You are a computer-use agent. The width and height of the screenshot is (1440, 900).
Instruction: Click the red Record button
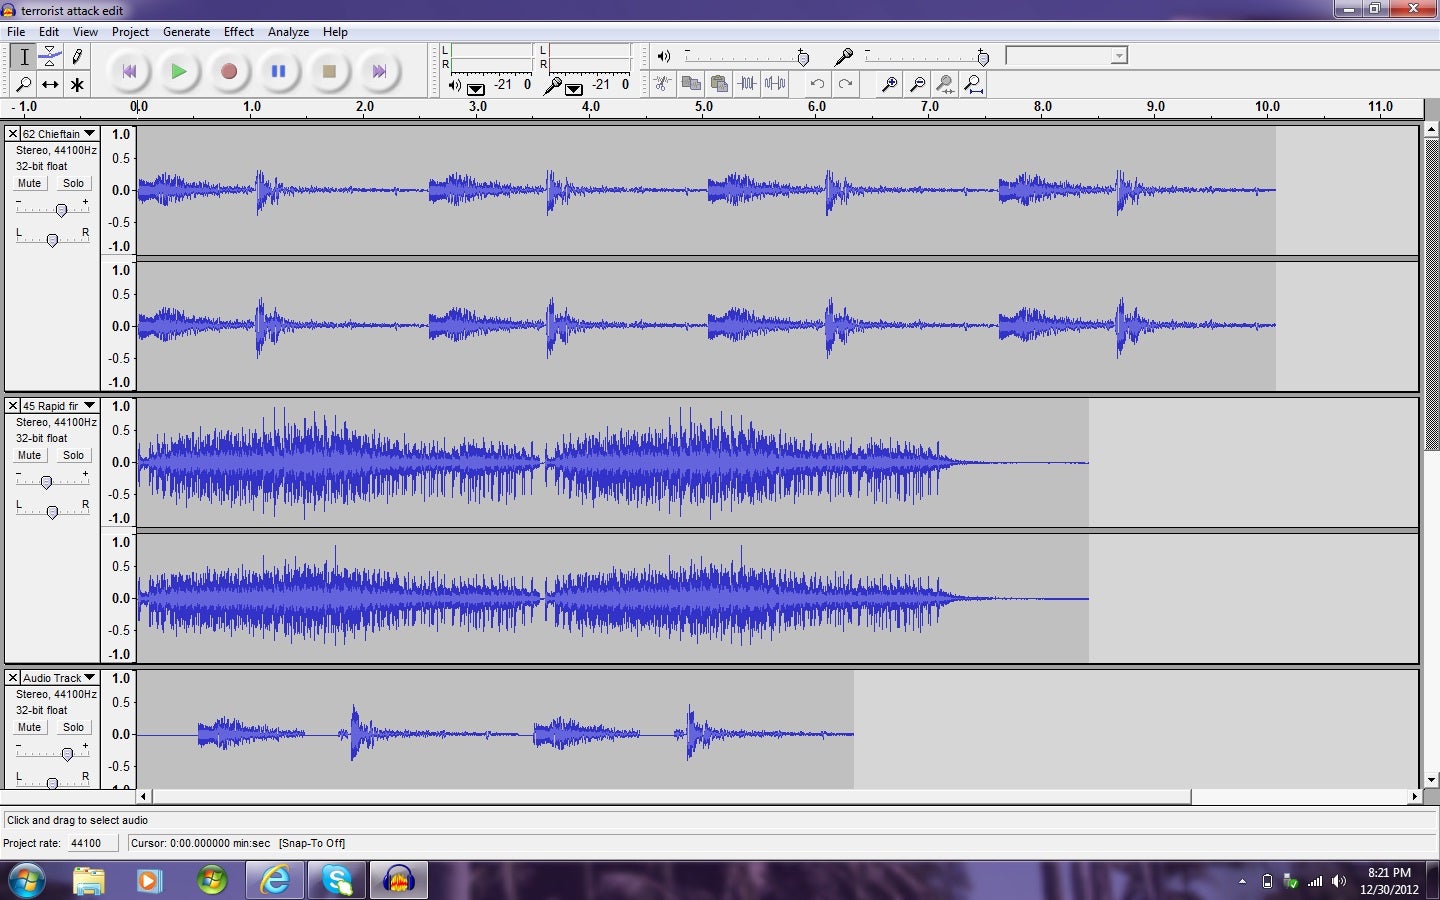229,71
